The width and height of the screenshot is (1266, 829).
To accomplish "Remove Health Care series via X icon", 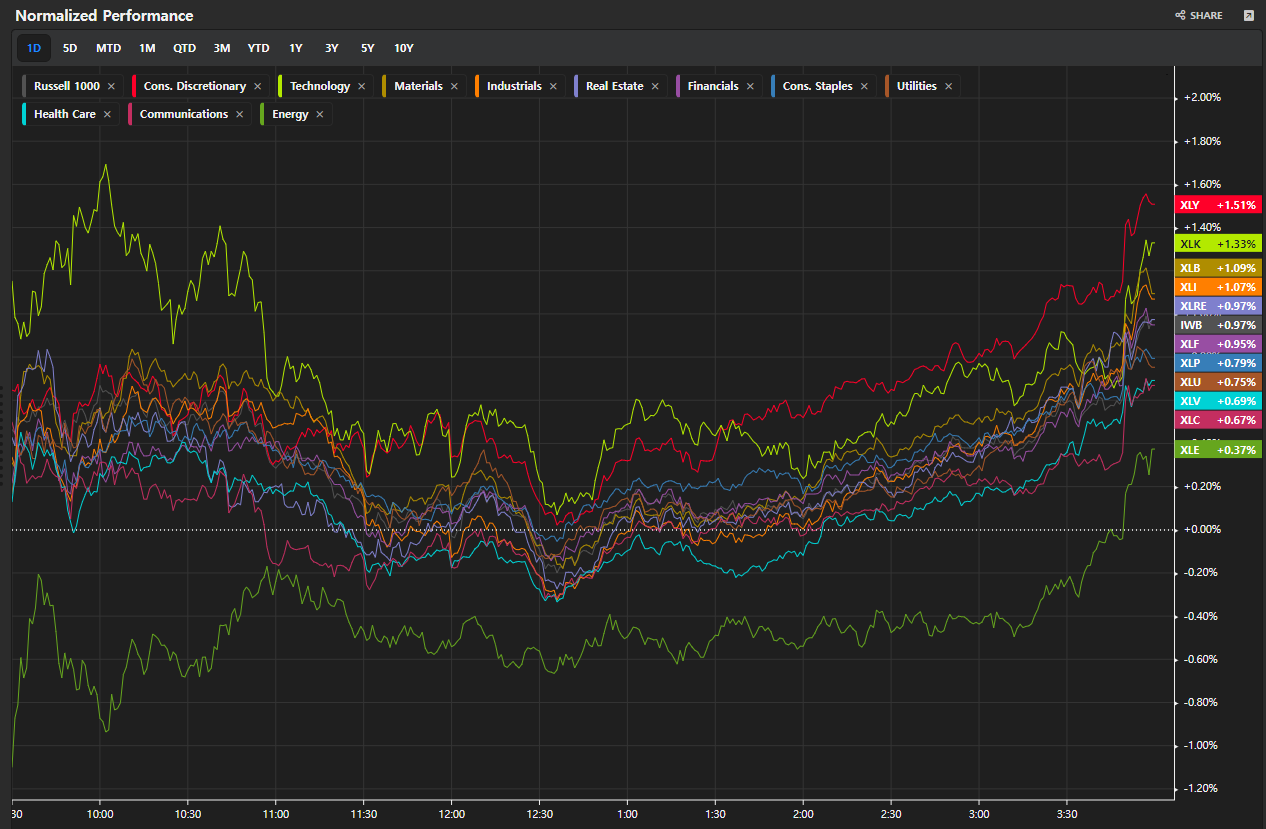I will pos(107,114).
